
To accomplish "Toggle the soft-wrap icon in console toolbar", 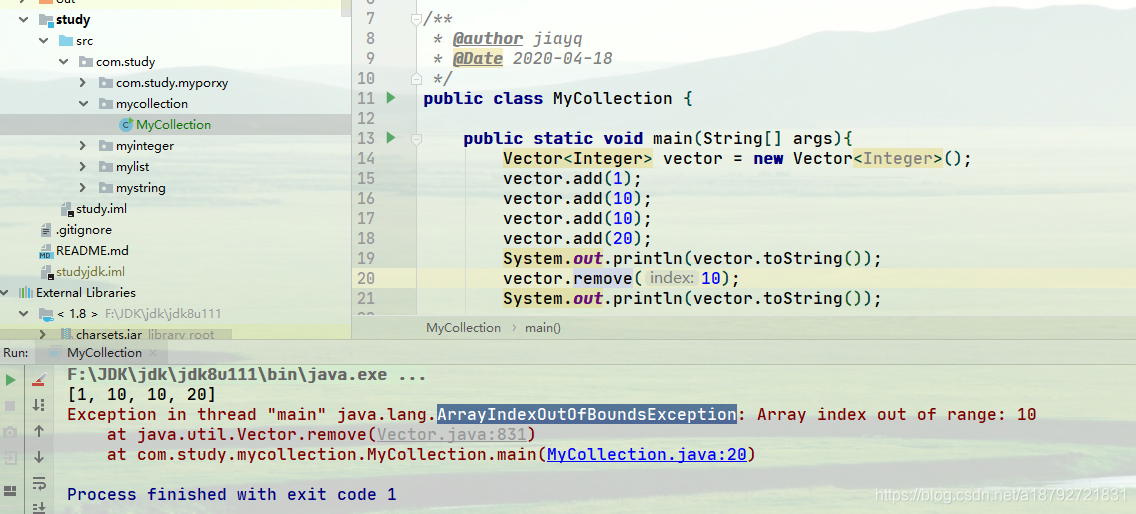I will coord(39,483).
